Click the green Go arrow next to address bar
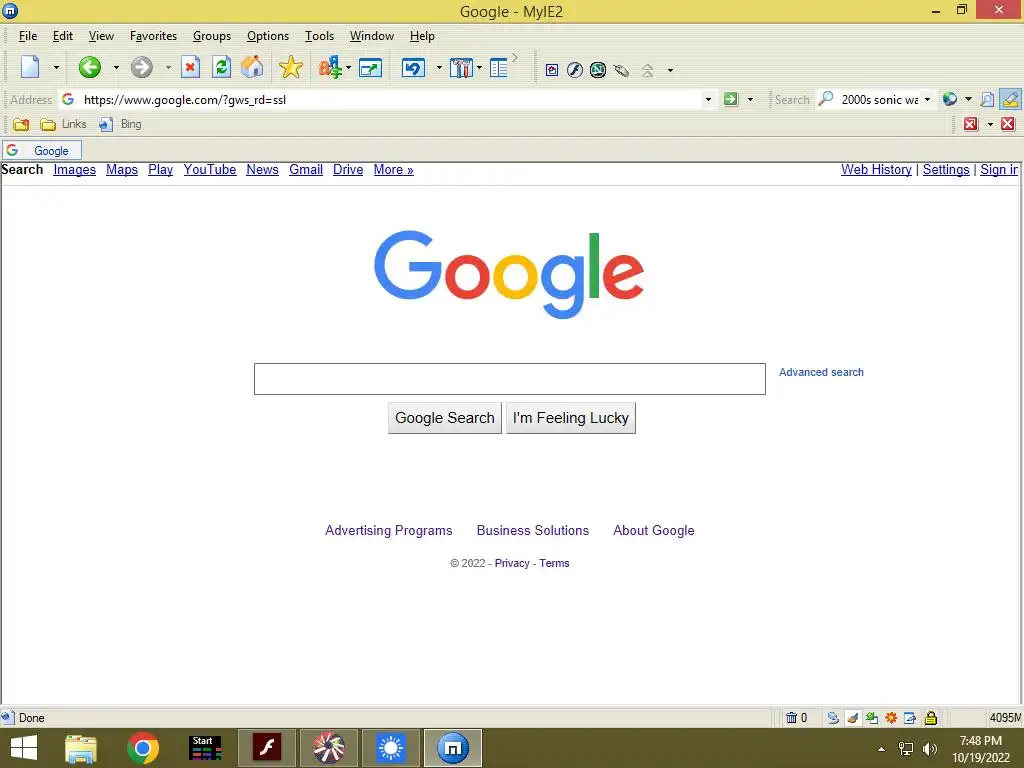Screen dimensions: 1024x768 click(731, 99)
